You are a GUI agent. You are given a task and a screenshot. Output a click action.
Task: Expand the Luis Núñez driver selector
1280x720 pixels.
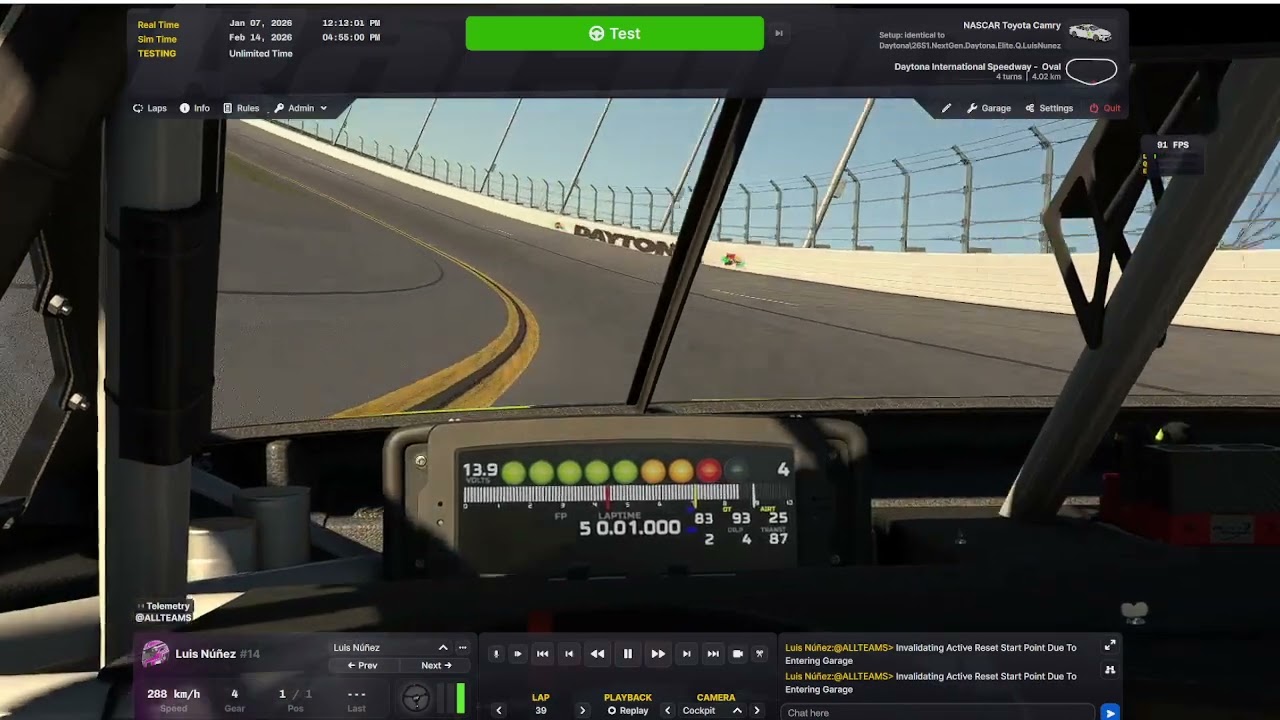[443, 648]
